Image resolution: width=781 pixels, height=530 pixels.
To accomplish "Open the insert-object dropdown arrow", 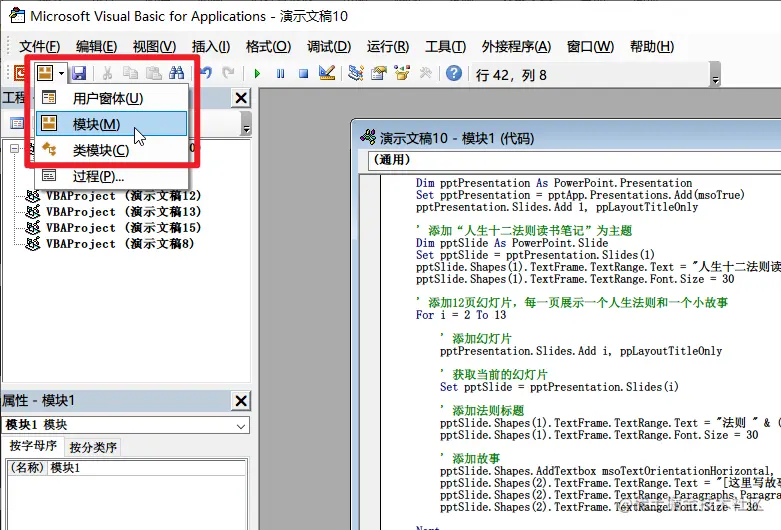I will 61,73.
